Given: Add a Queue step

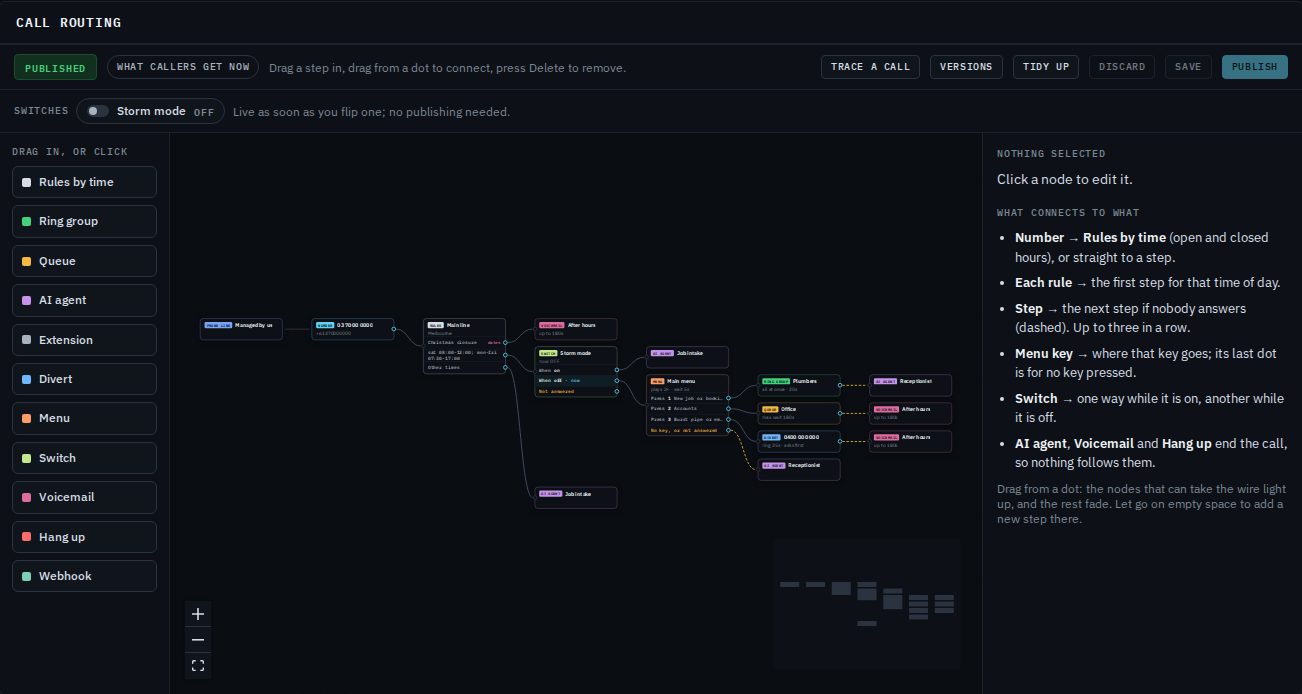Looking at the screenshot, I should coord(84,261).
